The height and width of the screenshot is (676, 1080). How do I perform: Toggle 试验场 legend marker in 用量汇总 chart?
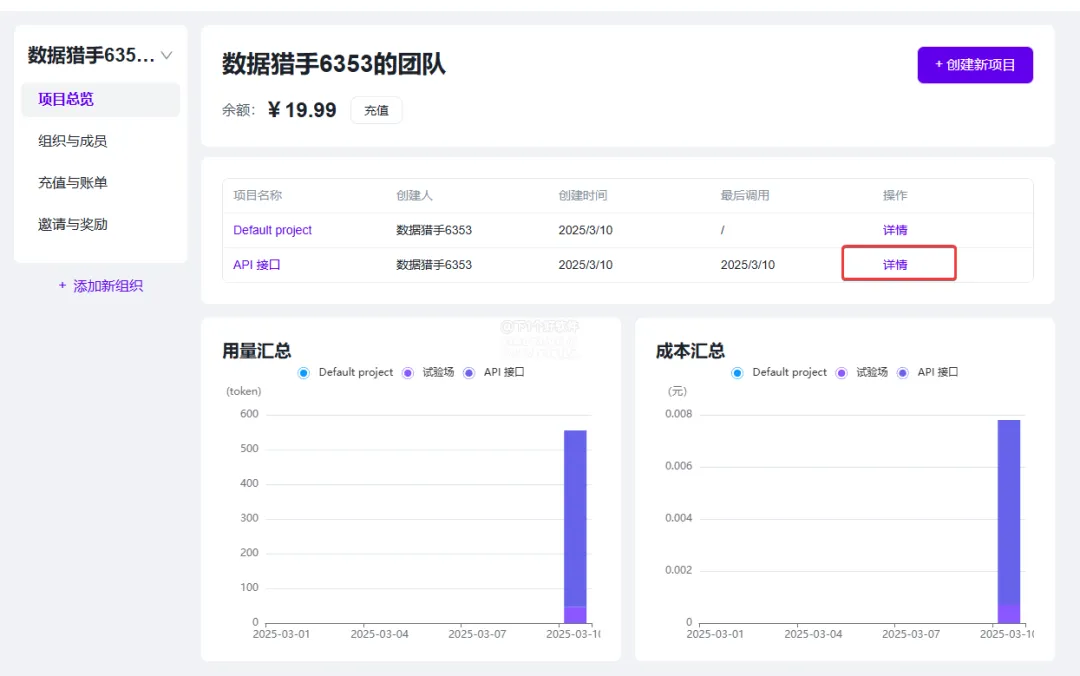(x=408, y=372)
